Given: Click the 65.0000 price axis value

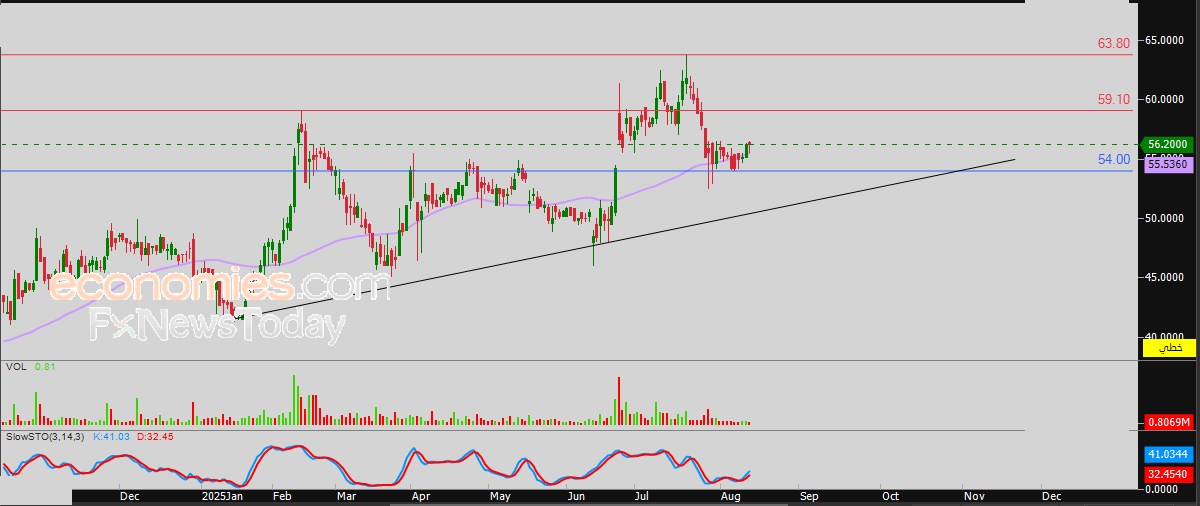Looking at the screenshot, I should click(1168, 40).
